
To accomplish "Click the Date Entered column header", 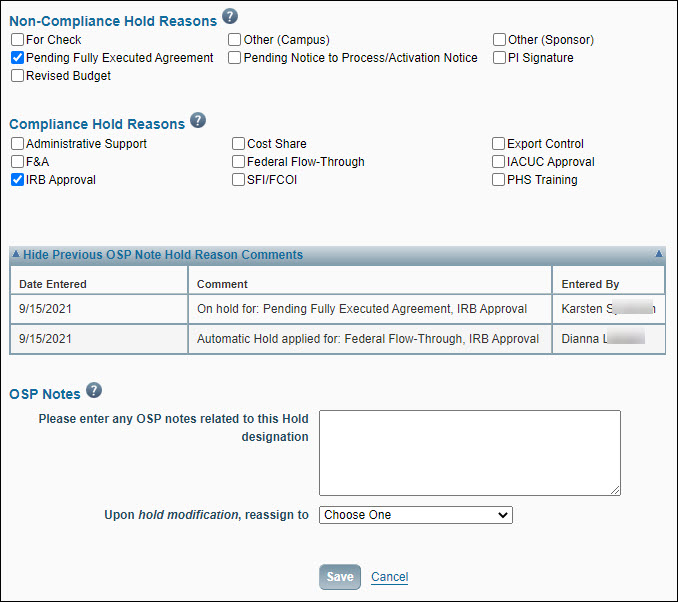I will point(53,285).
